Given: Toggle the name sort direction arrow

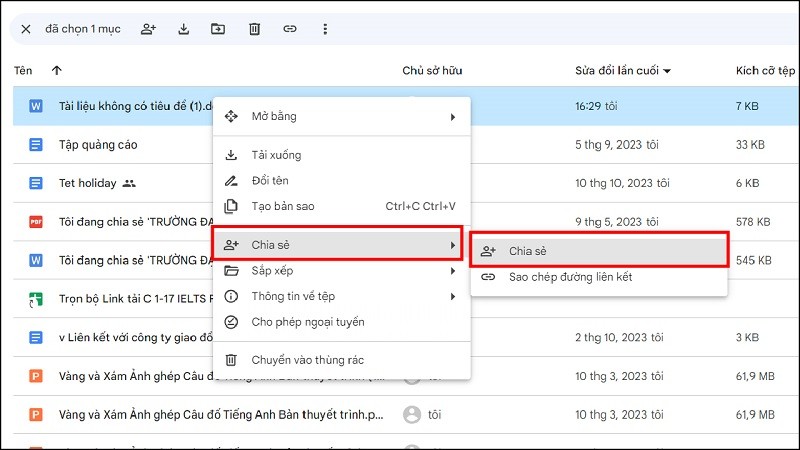Looking at the screenshot, I should pos(57,70).
